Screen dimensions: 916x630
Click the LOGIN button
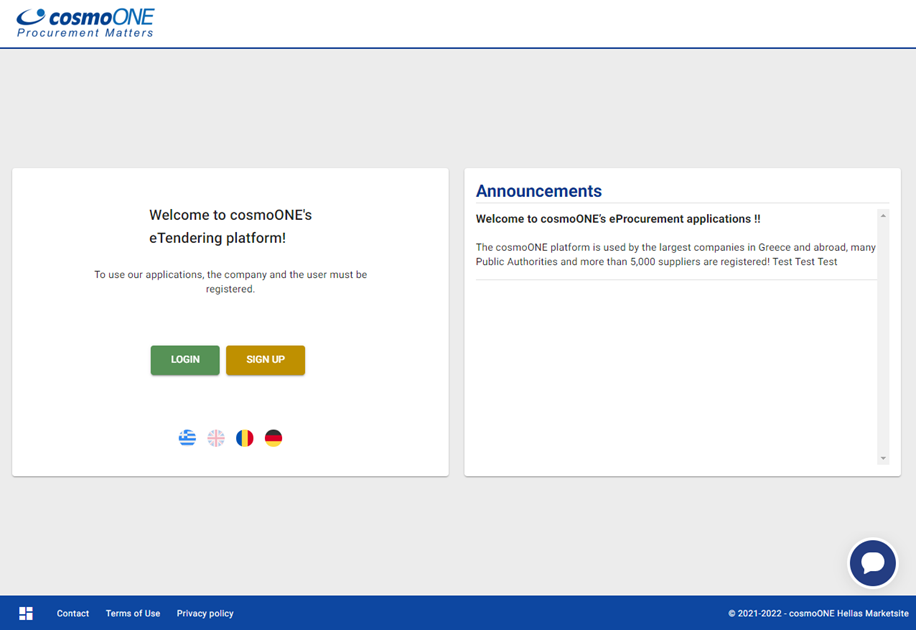coord(185,360)
